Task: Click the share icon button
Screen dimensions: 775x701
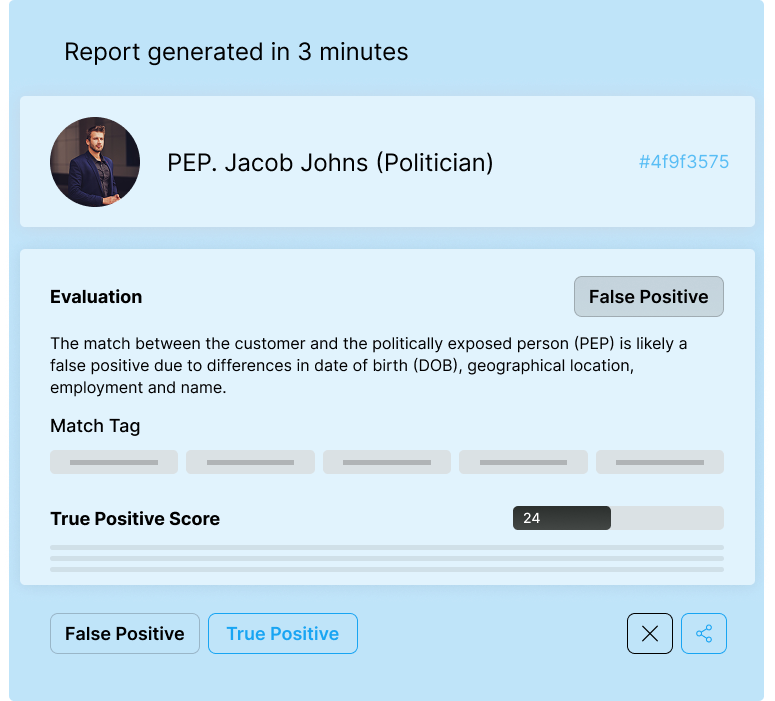Action: pyautogui.click(x=704, y=633)
